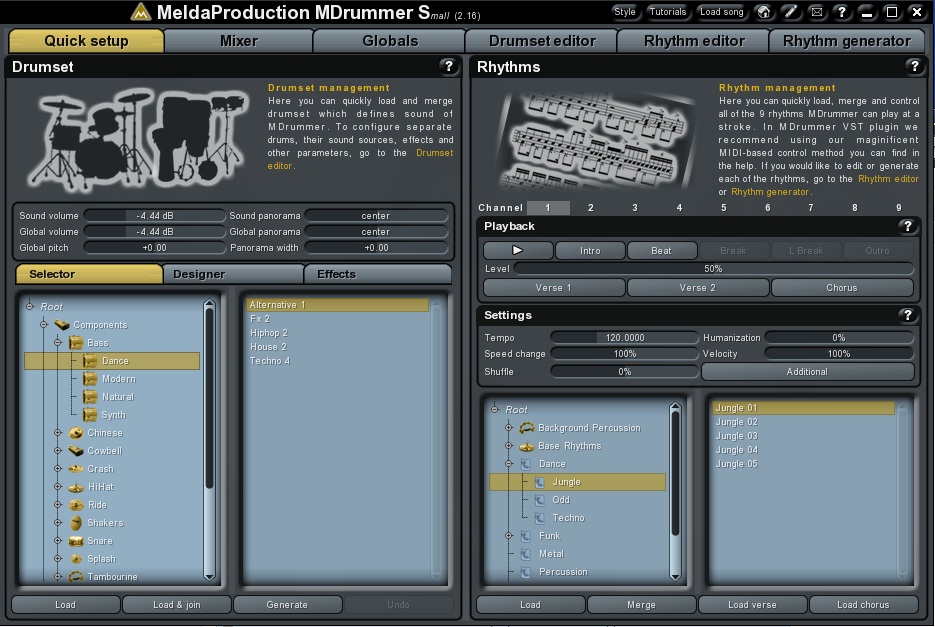Click the pencil edit icon in title bar

[x=790, y=12]
